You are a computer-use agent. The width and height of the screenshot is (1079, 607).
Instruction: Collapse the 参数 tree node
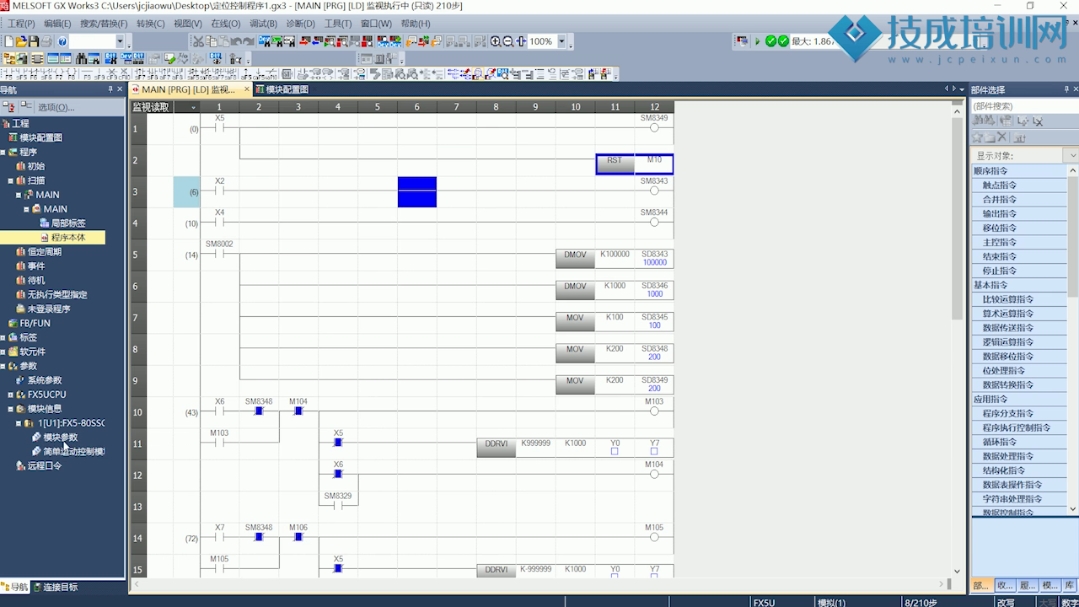point(3,366)
